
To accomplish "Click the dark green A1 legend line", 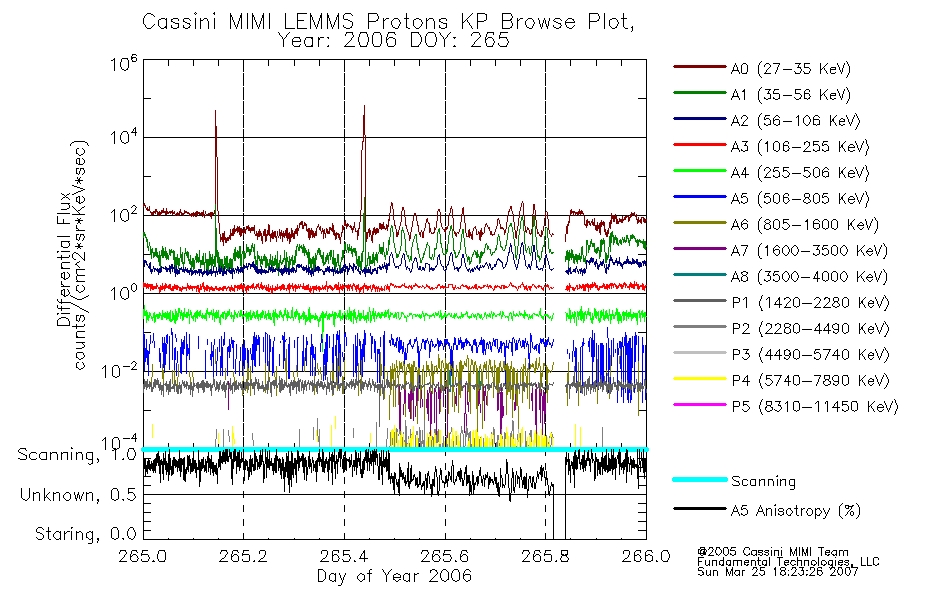I will pos(700,93).
